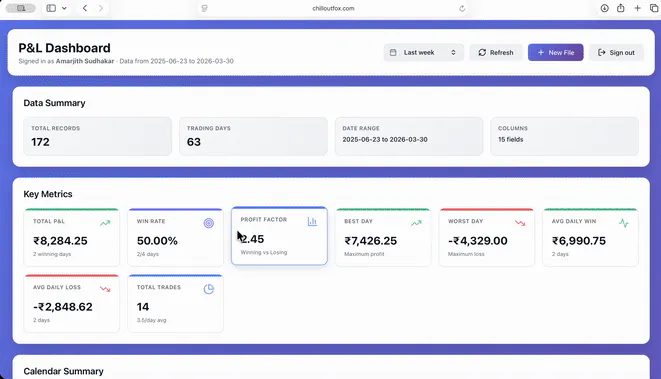Select the Avg Daily Win card
This screenshot has height=379, width=661.
point(590,237)
